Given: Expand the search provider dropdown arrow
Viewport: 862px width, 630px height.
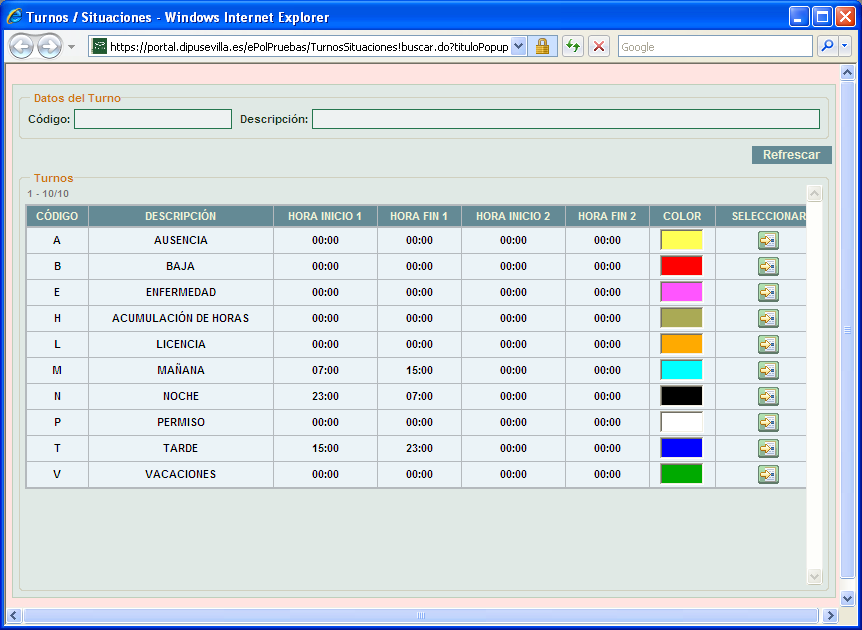Looking at the screenshot, I should pyautogui.click(x=844, y=47).
